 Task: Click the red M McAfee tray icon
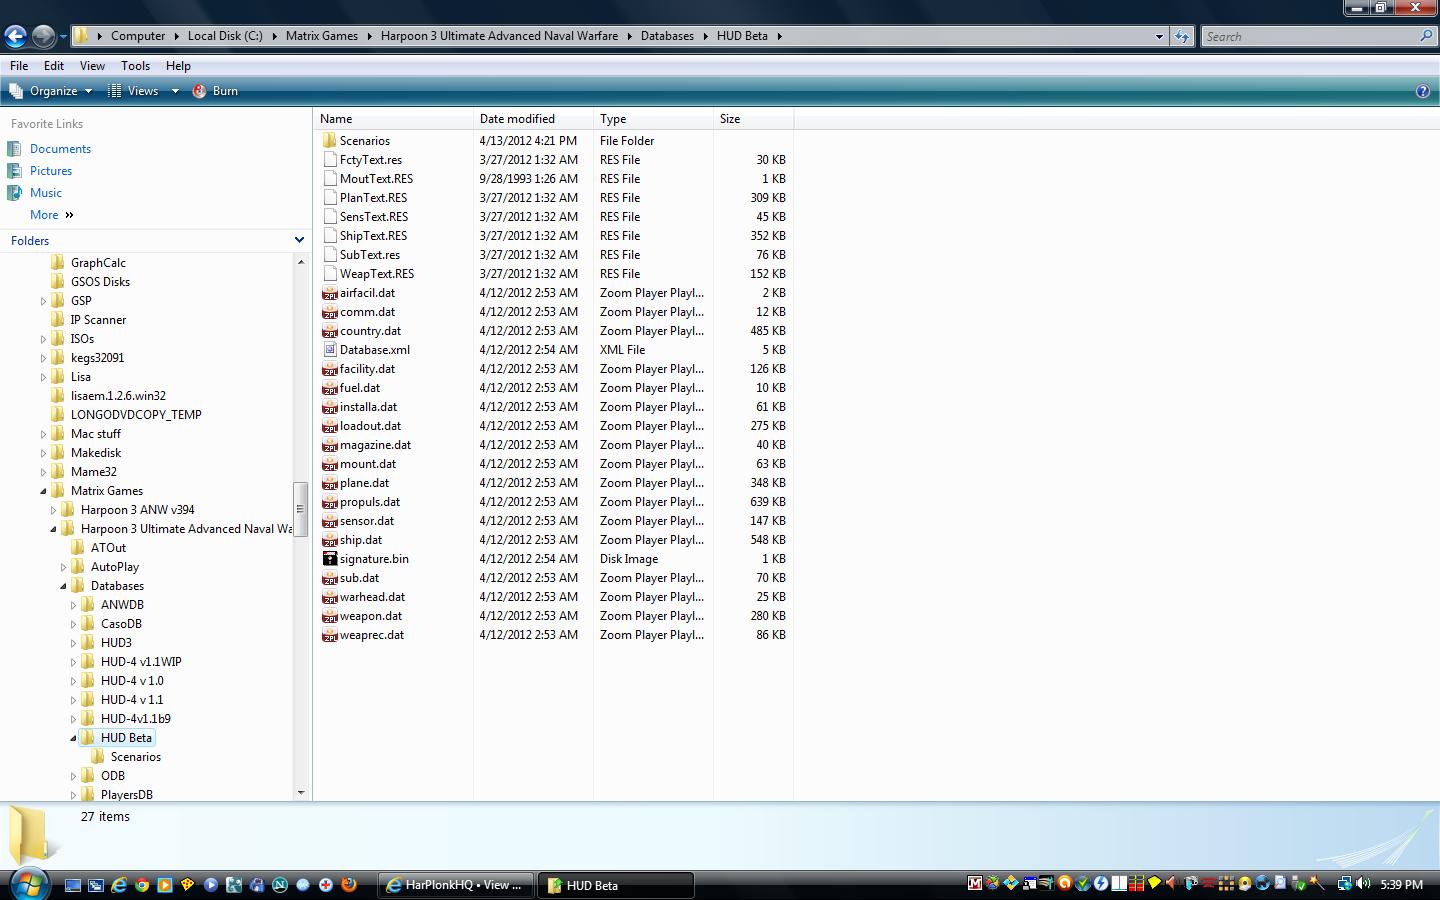(x=975, y=883)
